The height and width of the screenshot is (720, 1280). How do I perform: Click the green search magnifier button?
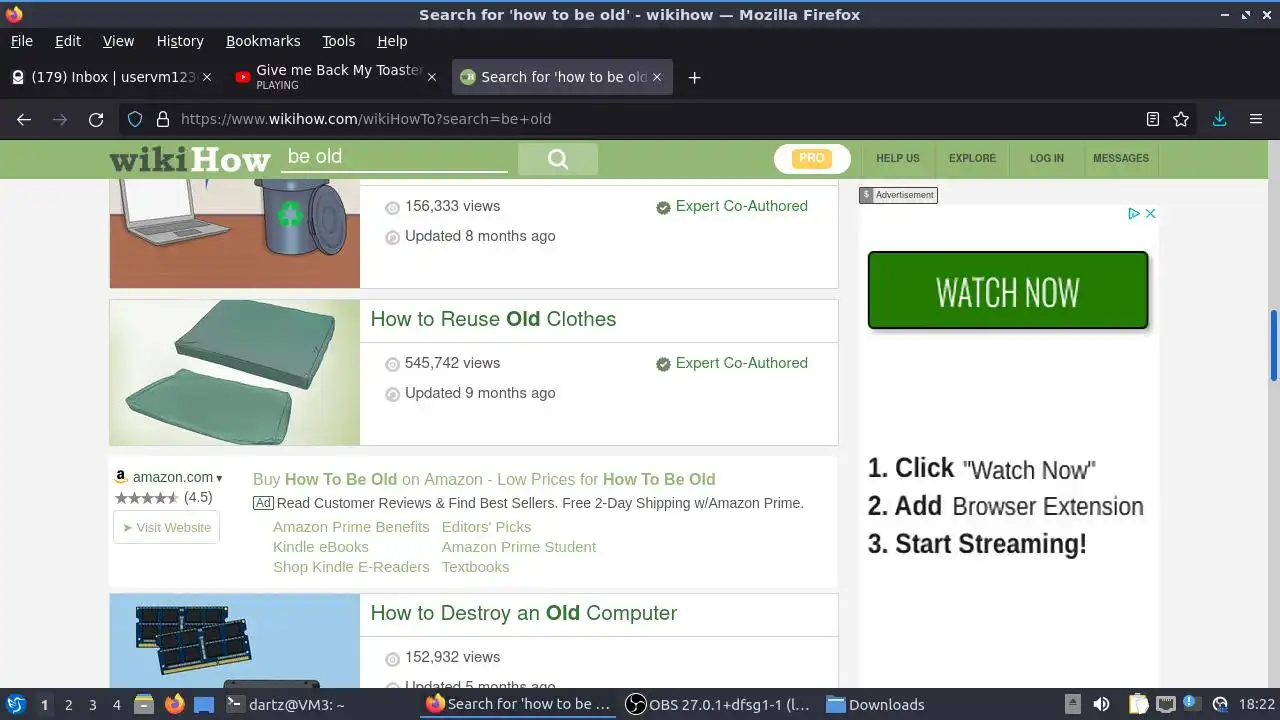coord(558,159)
